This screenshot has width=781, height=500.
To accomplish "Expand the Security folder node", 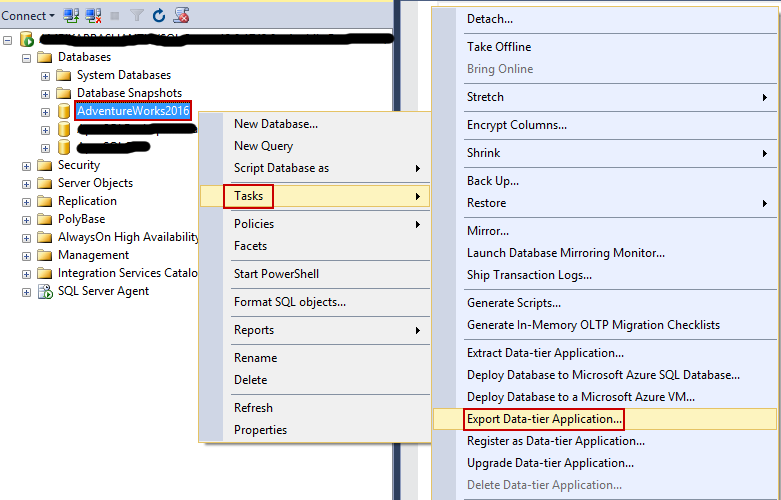I will (x=27, y=165).
